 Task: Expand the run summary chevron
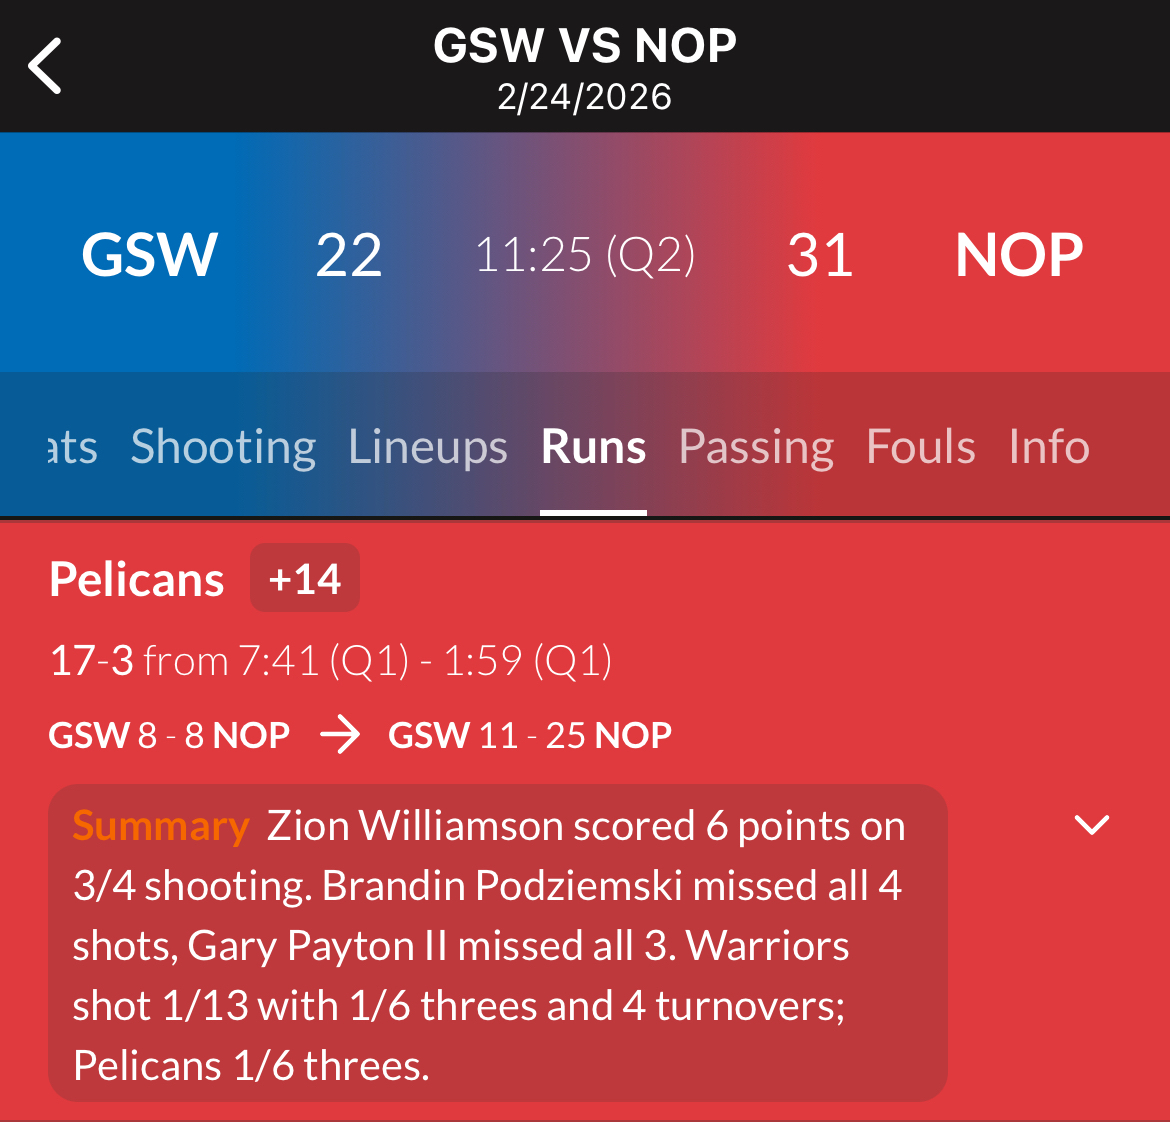(1091, 825)
